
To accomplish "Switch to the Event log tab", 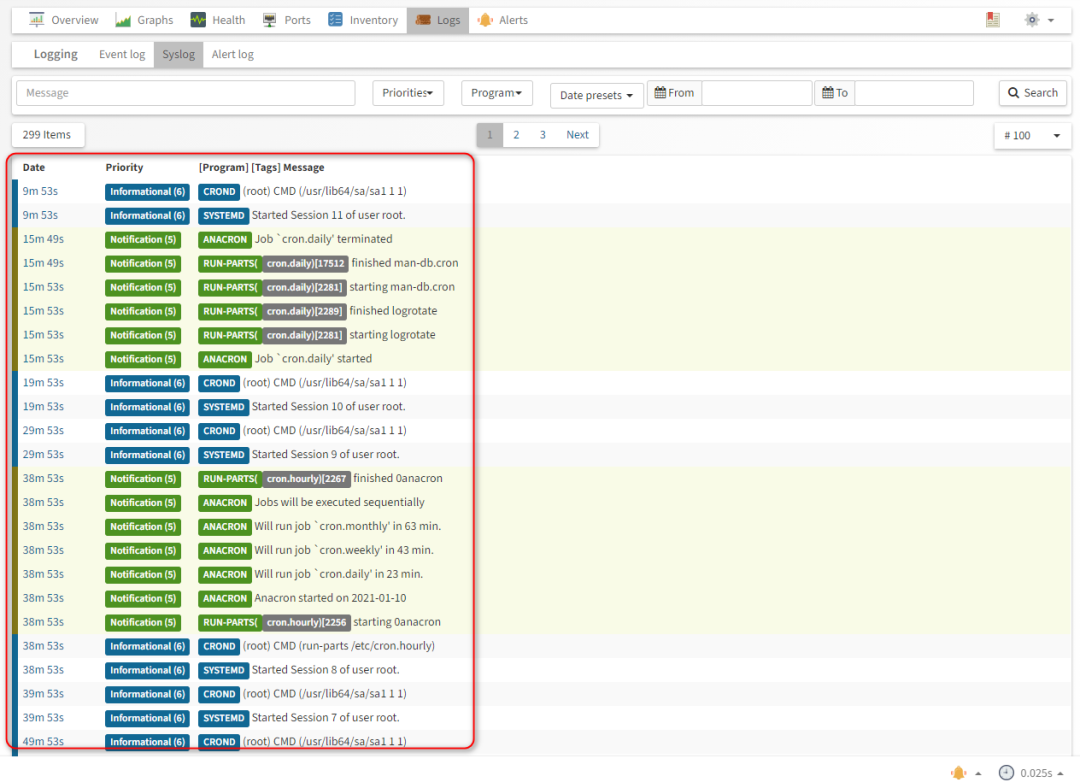I will [x=122, y=54].
